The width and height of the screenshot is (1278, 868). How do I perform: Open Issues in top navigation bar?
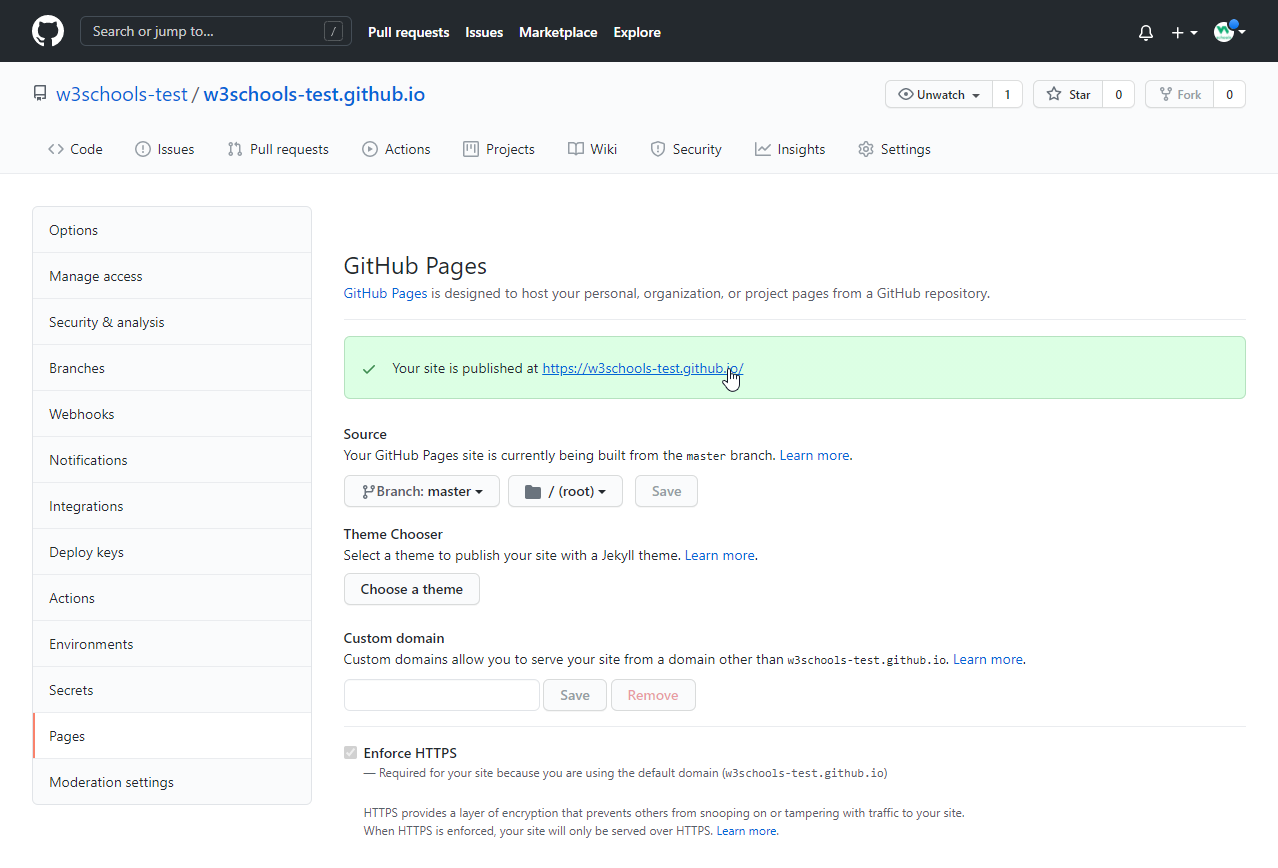tap(484, 32)
